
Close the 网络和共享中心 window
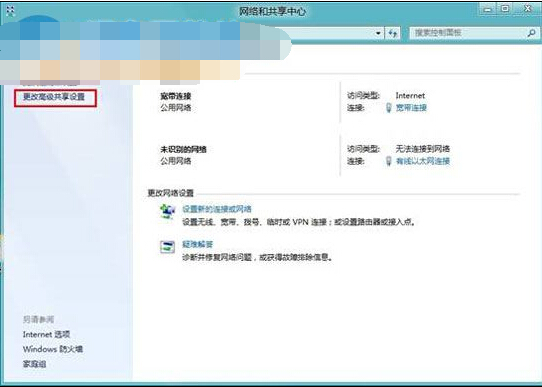tap(528, 9)
